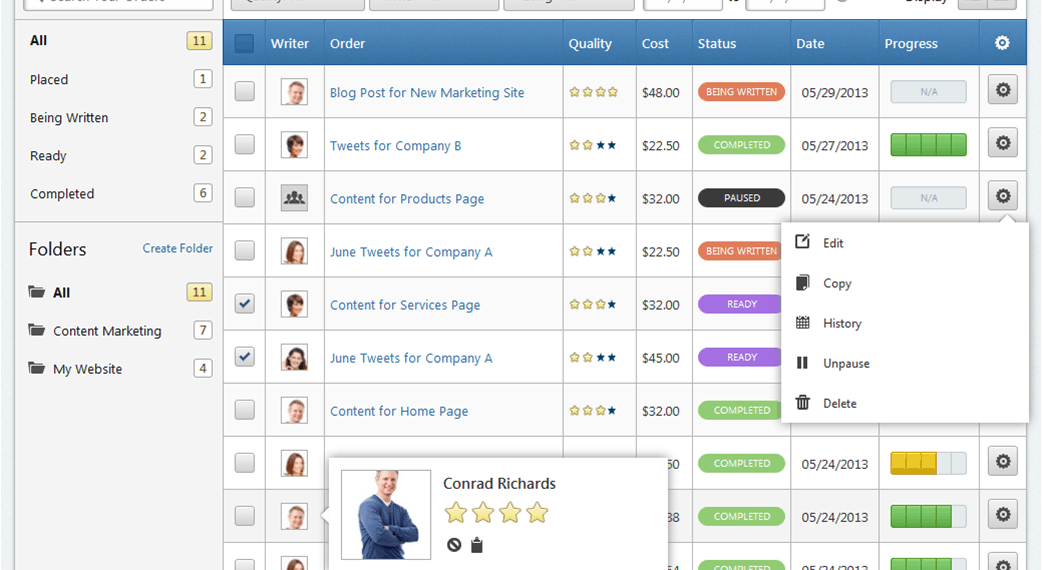Viewport: 1042px width, 570px height.
Task: Click the green progress bar for Company B
Action: point(928,145)
